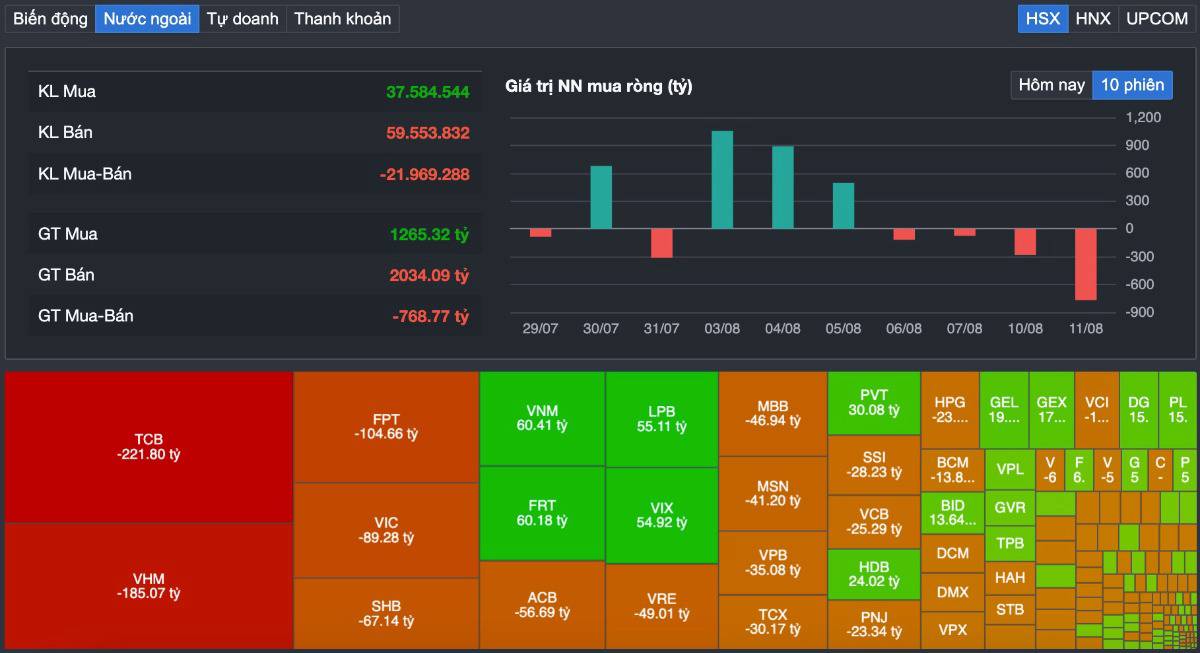Open the GEL treemap tile
The width and height of the screenshot is (1200, 653).
(x=1003, y=410)
